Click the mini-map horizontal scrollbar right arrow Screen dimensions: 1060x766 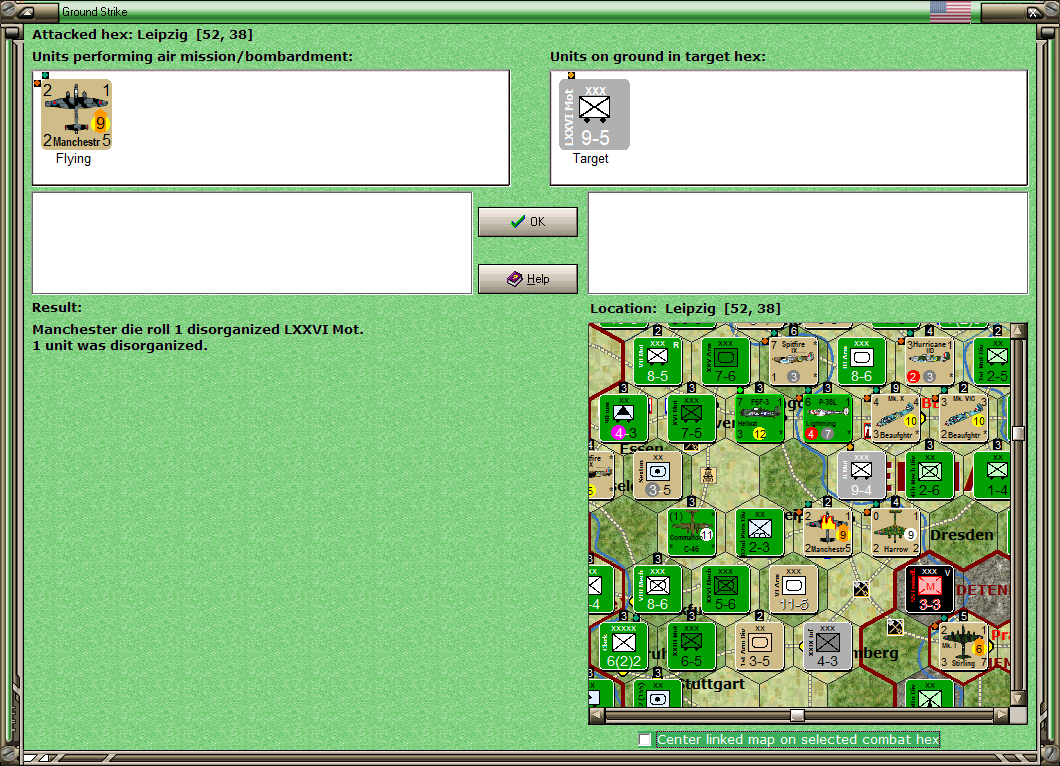(1002, 715)
